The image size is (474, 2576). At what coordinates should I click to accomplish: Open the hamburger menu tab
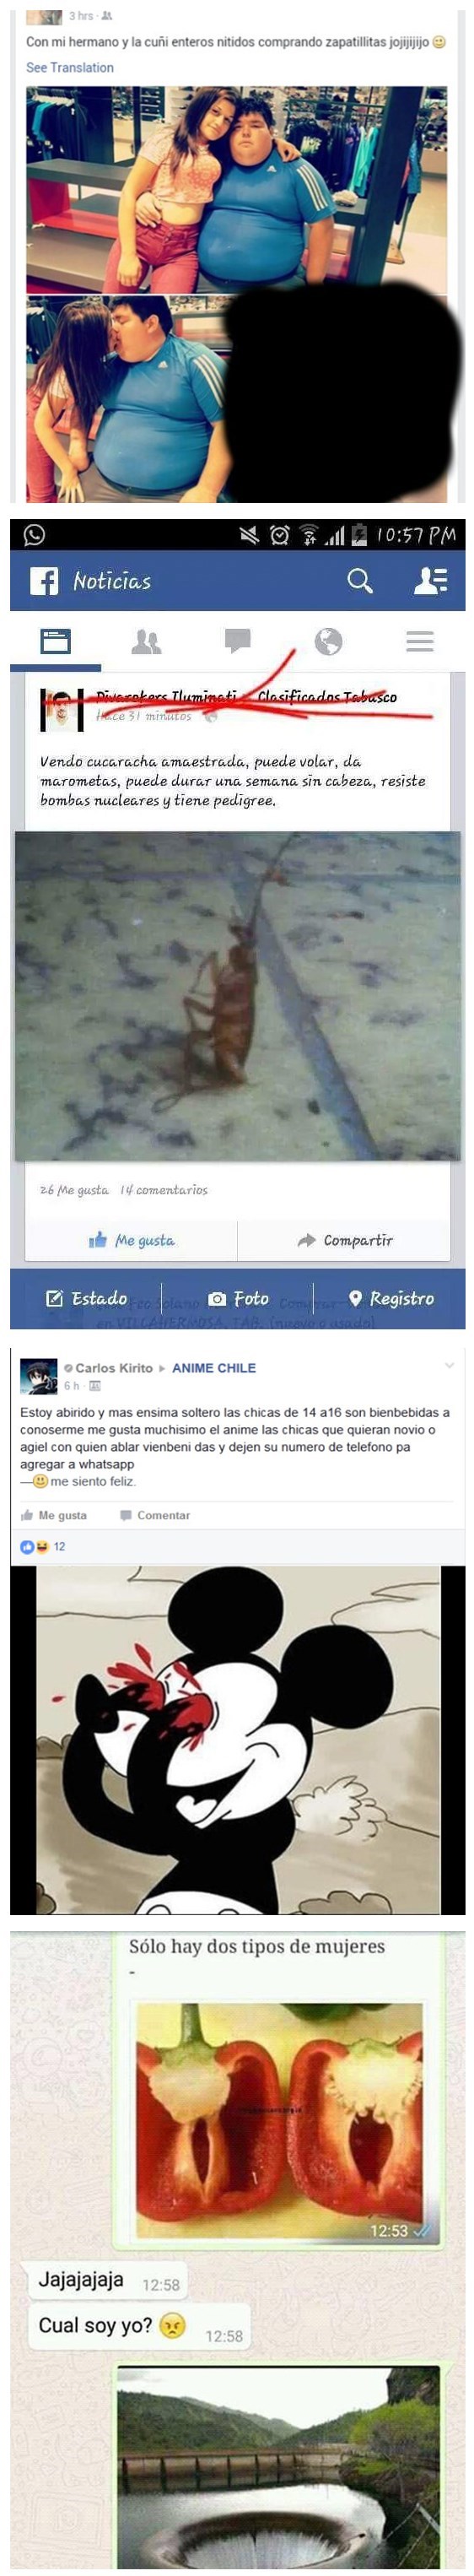(419, 641)
